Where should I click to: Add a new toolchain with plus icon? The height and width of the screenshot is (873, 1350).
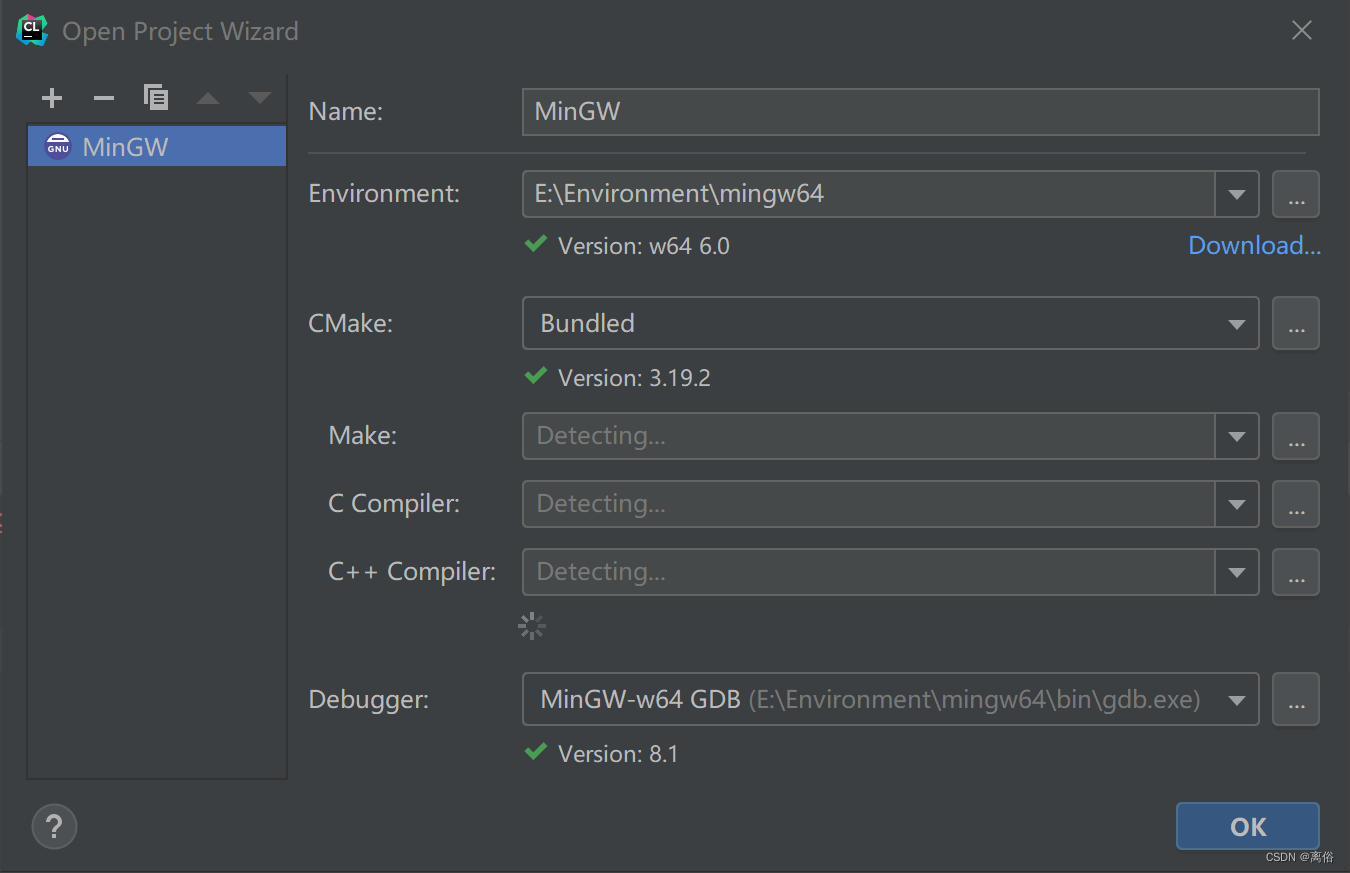52,98
